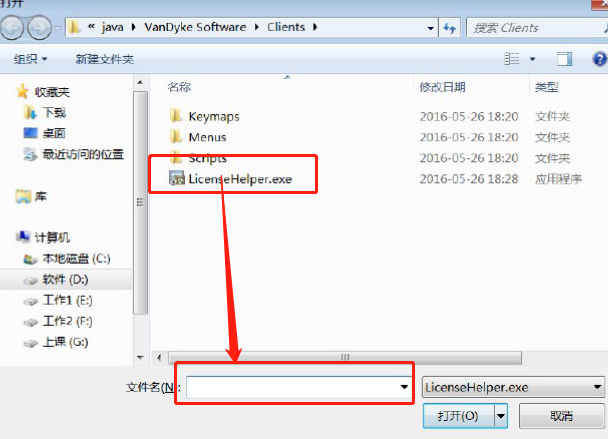Open the view options dropdown arrow
608x439 pixels.
tap(532, 59)
